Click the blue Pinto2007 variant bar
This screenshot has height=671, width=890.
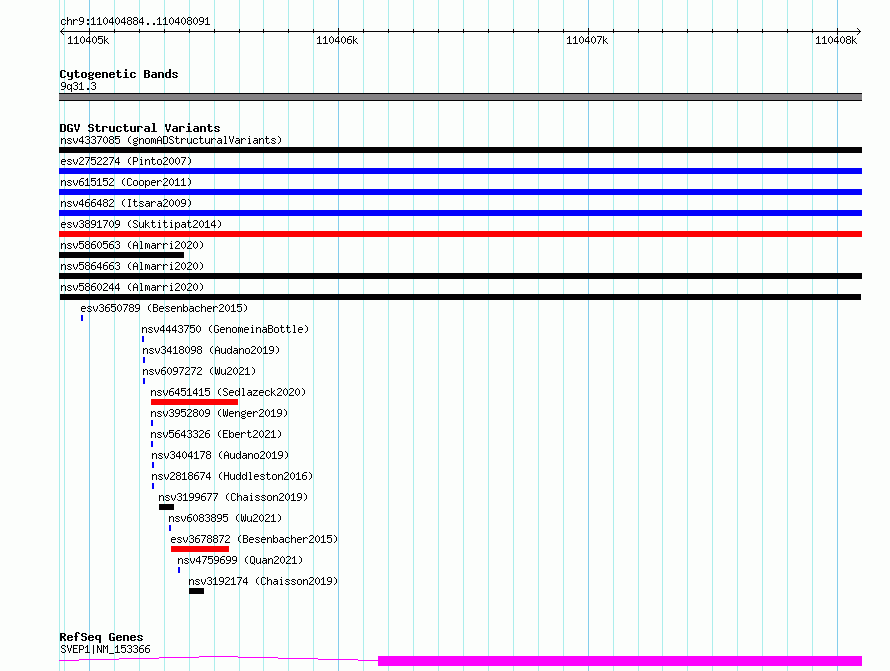460,171
